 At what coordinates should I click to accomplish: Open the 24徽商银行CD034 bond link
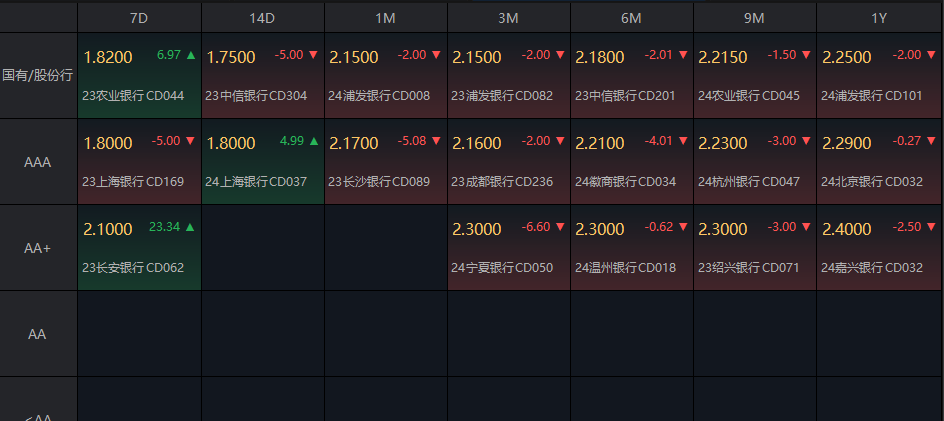tap(625, 182)
